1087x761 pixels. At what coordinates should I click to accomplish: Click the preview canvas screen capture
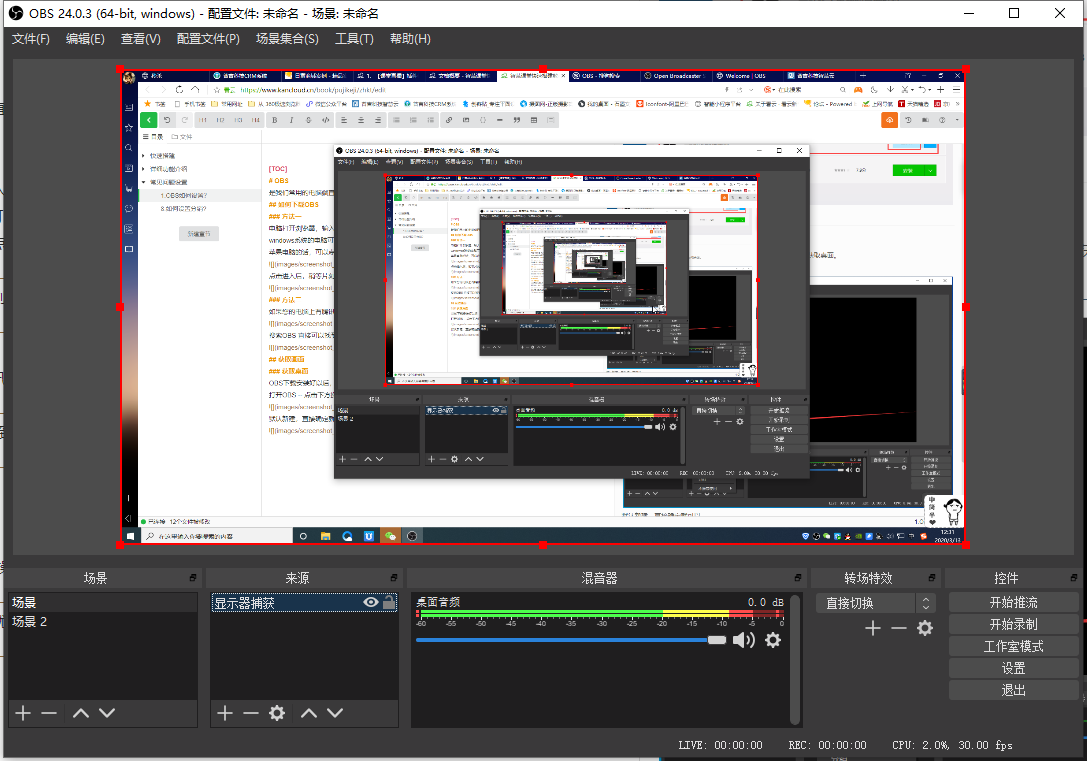pos(543,306)
